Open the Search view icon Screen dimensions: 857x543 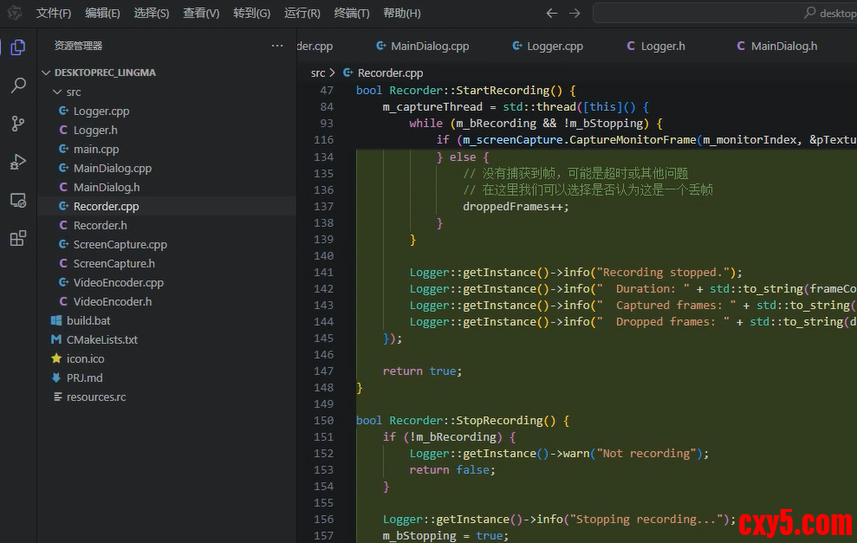pyautogui.click(x=18, y=86)
